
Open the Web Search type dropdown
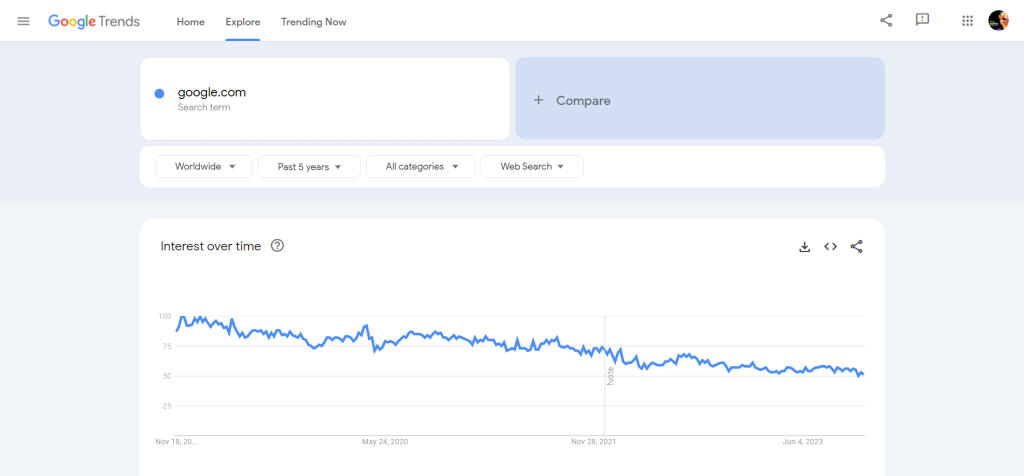pyautogui.click(x=532, y=167)
